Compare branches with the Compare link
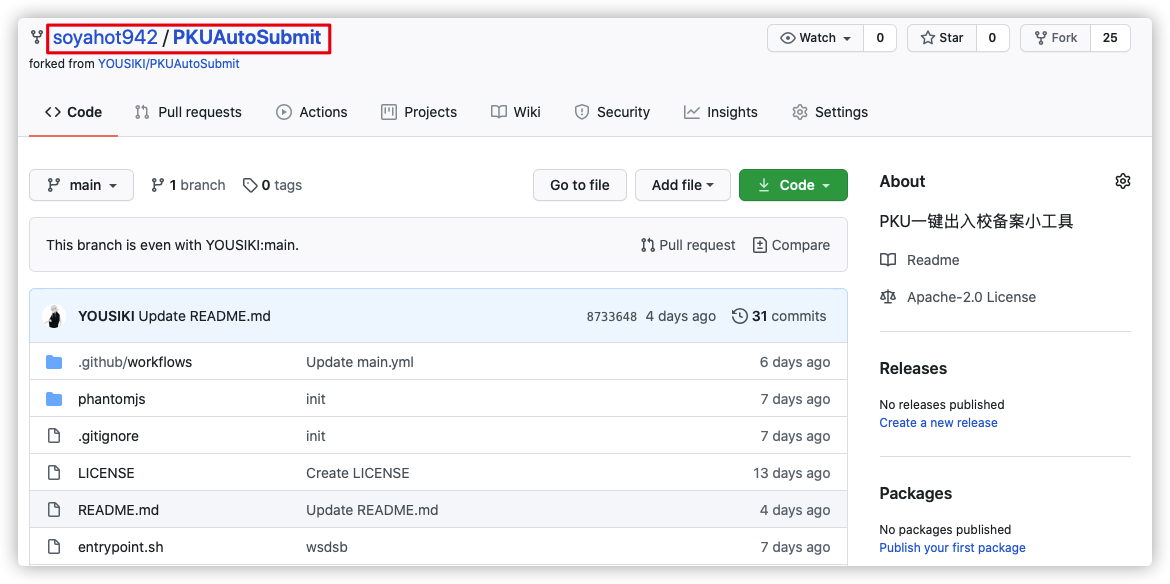Image resolution: width=1170 pixels, height=584 pixels. tap(791, 245)
